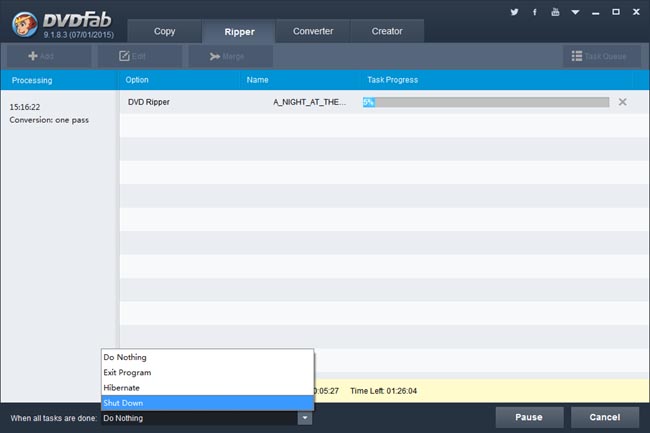Viewport: 650px width, 433px height.
Task: Maximize the DVDFab window
Action: coord(616,12)
